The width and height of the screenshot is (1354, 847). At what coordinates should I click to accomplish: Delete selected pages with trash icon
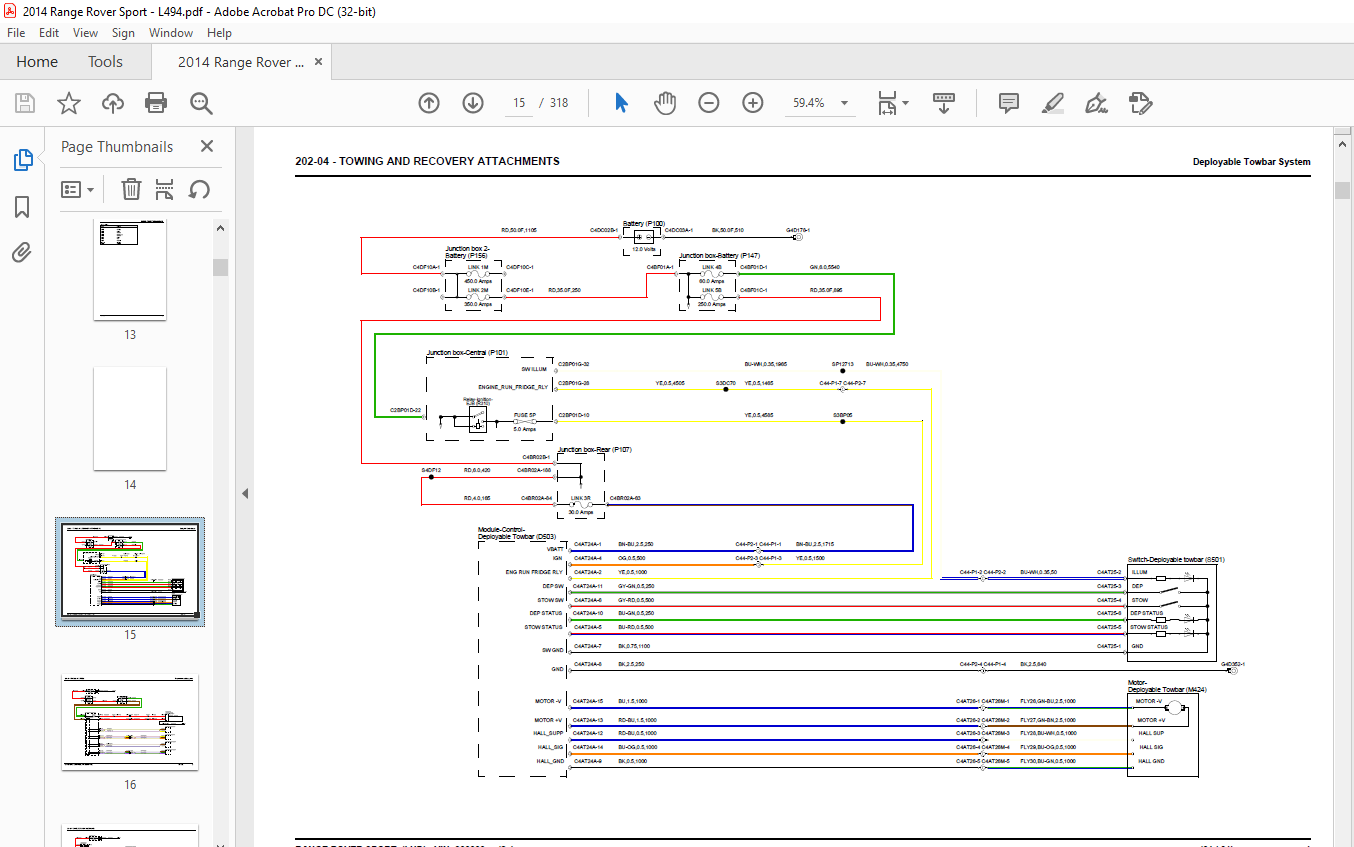tap(131, 189)
